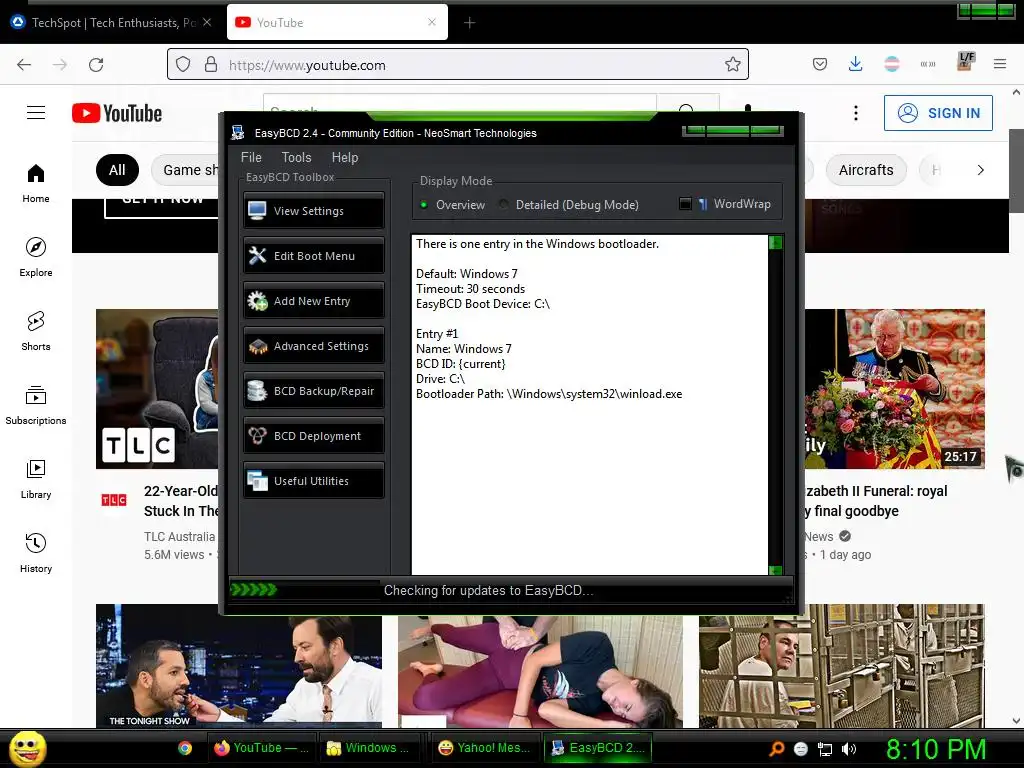Screen dimensions: 1024x768
Task: Select the Aircrafts filter chip
Action: pyautogui.click(x=866, y=170)
